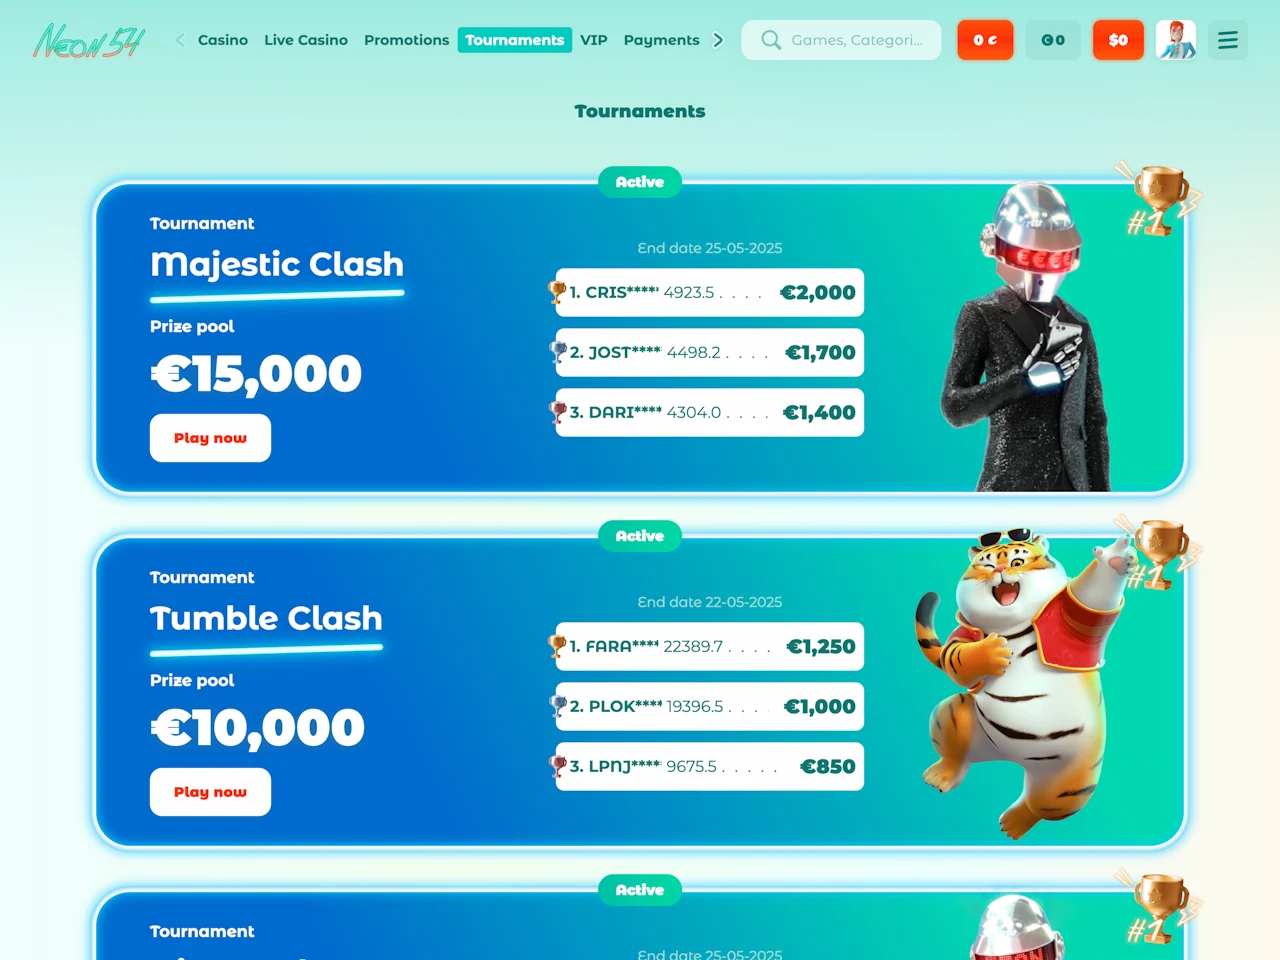This screenshot has width=1280, height=960.
Task: Click Play now for Tumble Clash
Action: (x=210, y=792)
